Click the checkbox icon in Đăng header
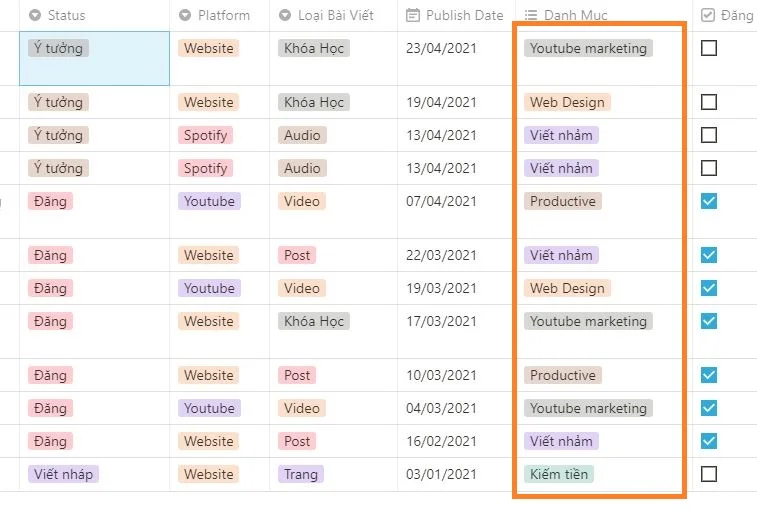This screenshot has width=757, height=509. 708,15
